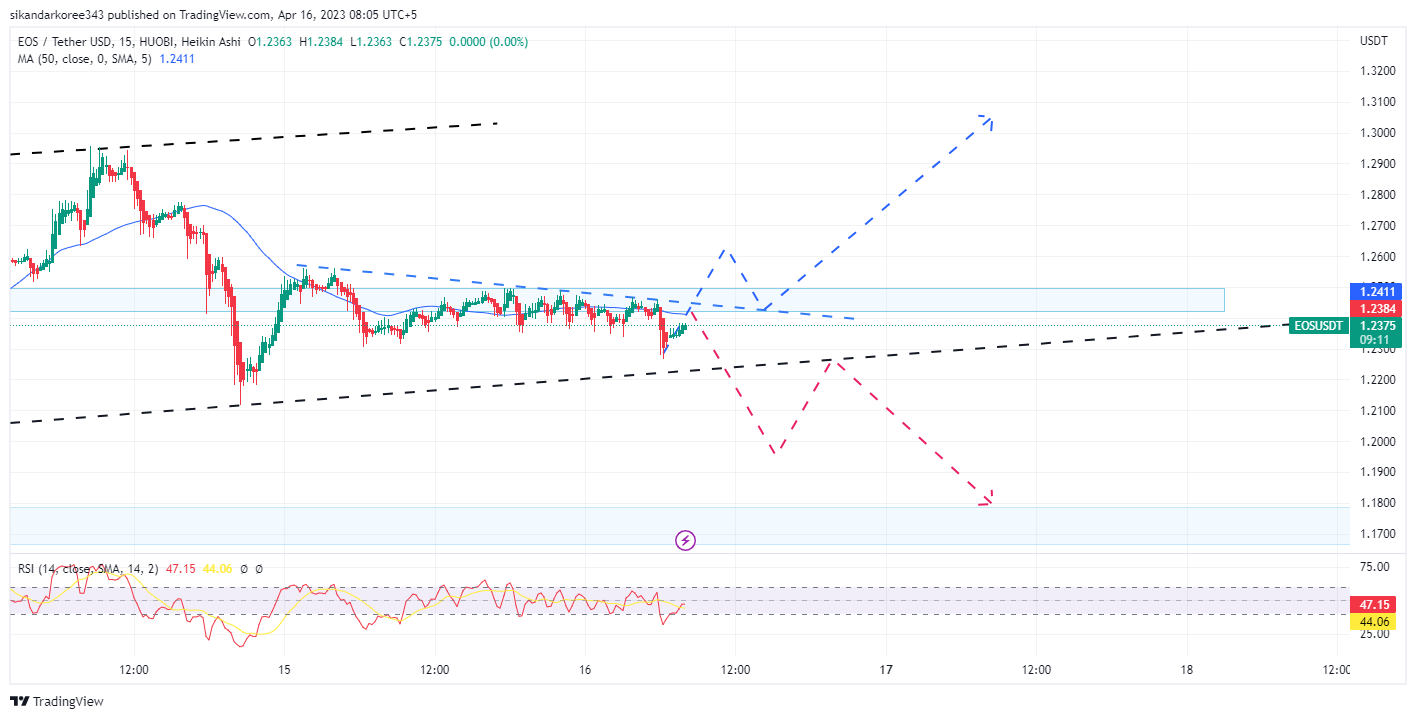Click the 1.2700 price axis label
The height and width of the screenshot is (719, 1416).
pos(1377,226)
